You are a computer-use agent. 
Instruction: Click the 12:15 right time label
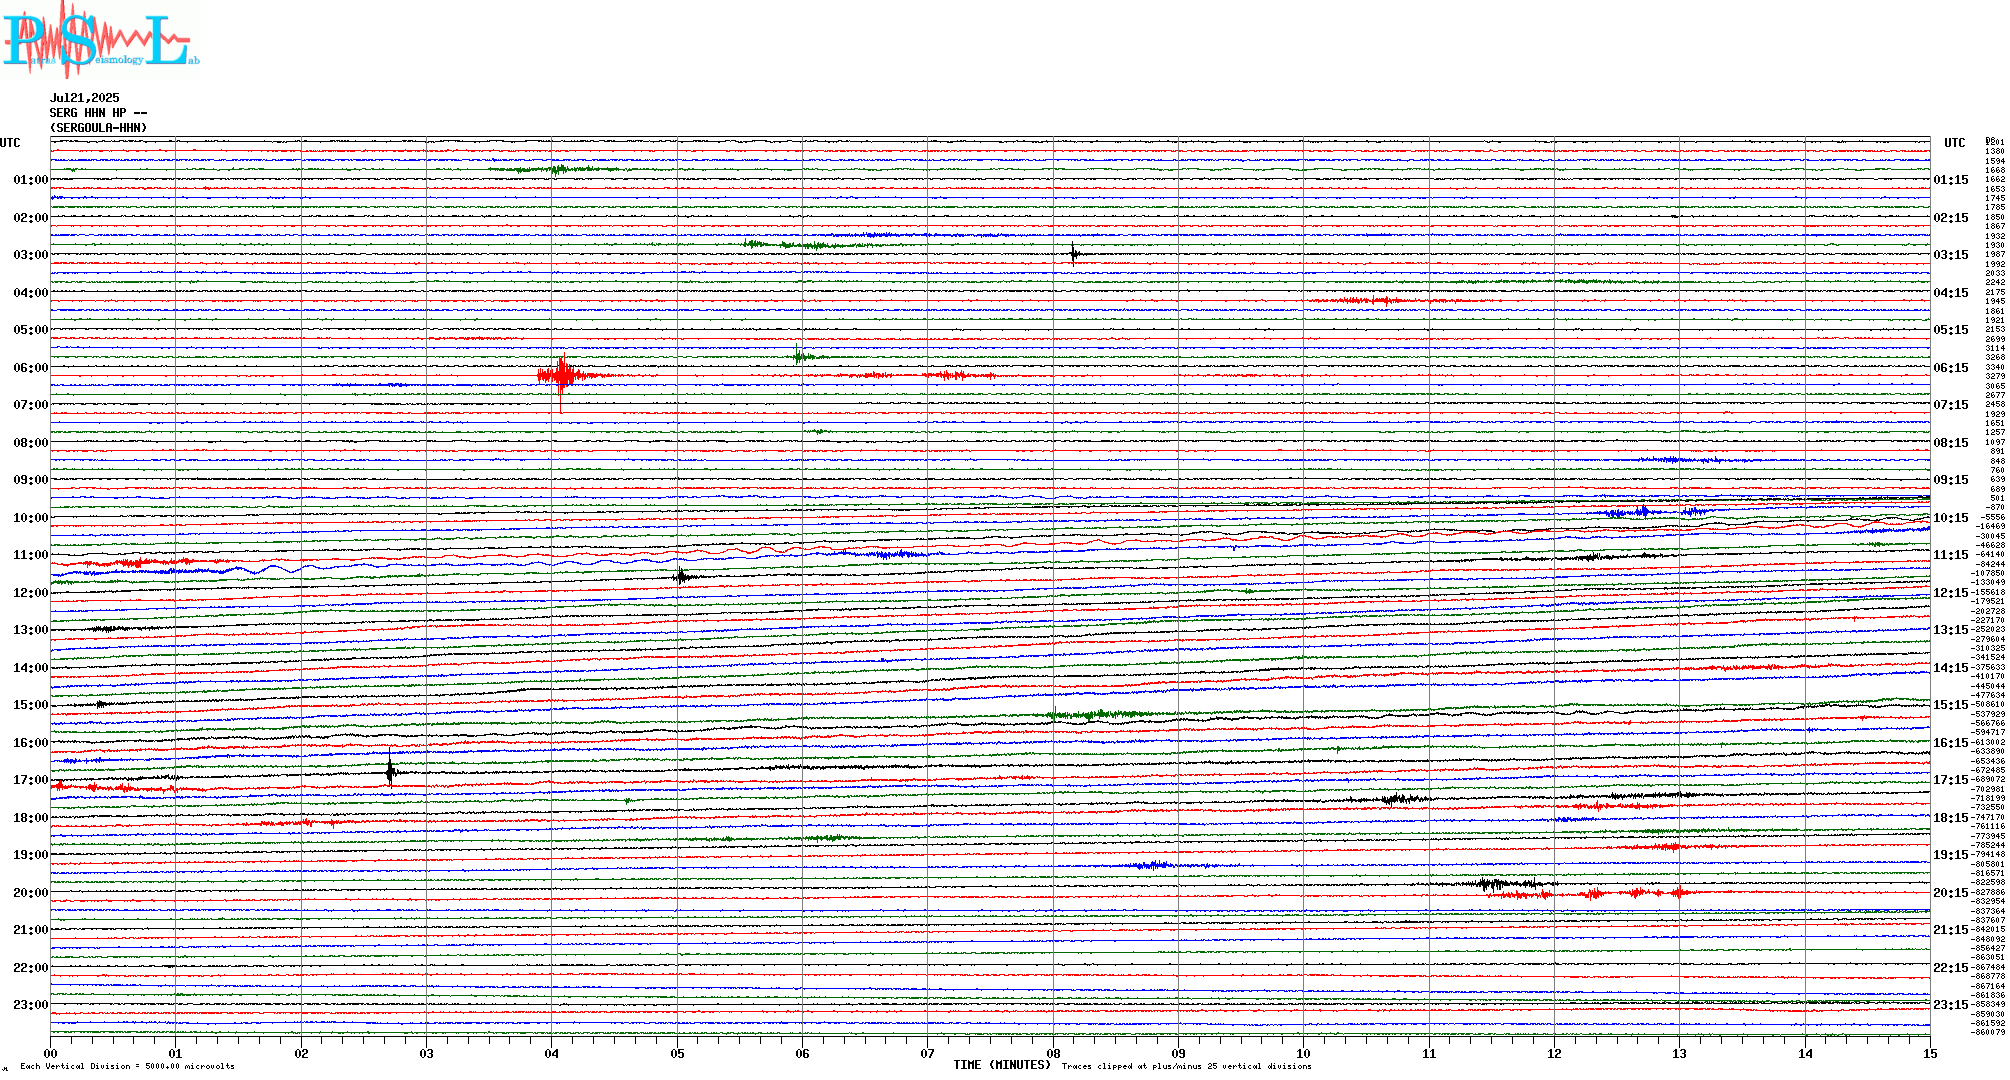coord(1951,593)
